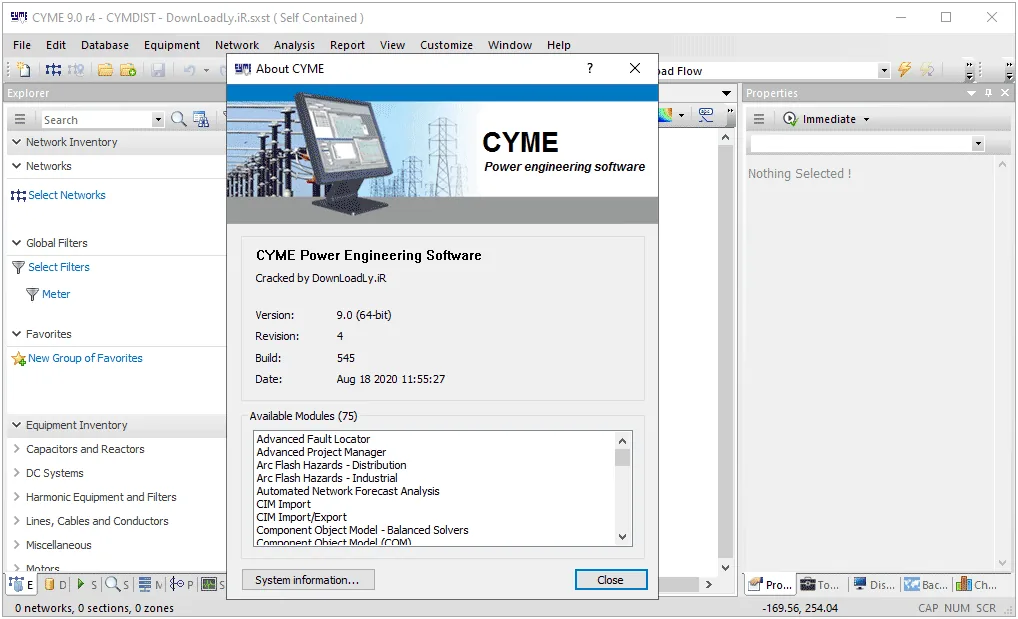Image resolution: width=1018 pixels, height=619 pixels.
Task: Click the advanced search binoculars icon
Action: coord(201,120)
